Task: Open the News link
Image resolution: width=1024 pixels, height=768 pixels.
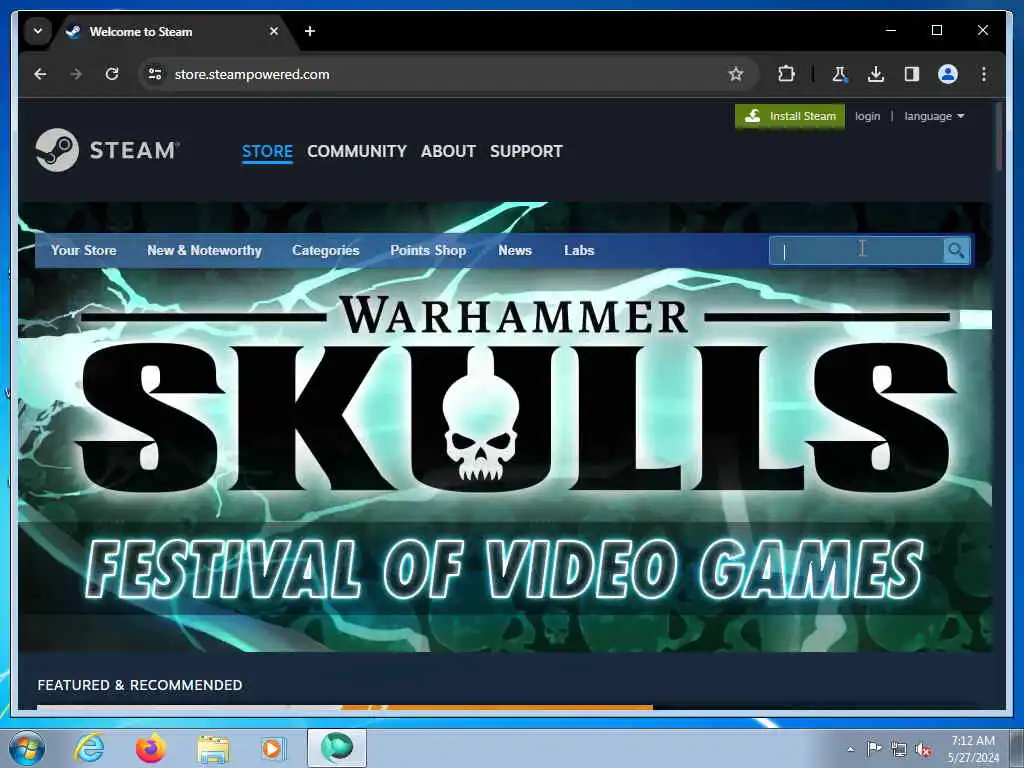Action: point(515,251)
